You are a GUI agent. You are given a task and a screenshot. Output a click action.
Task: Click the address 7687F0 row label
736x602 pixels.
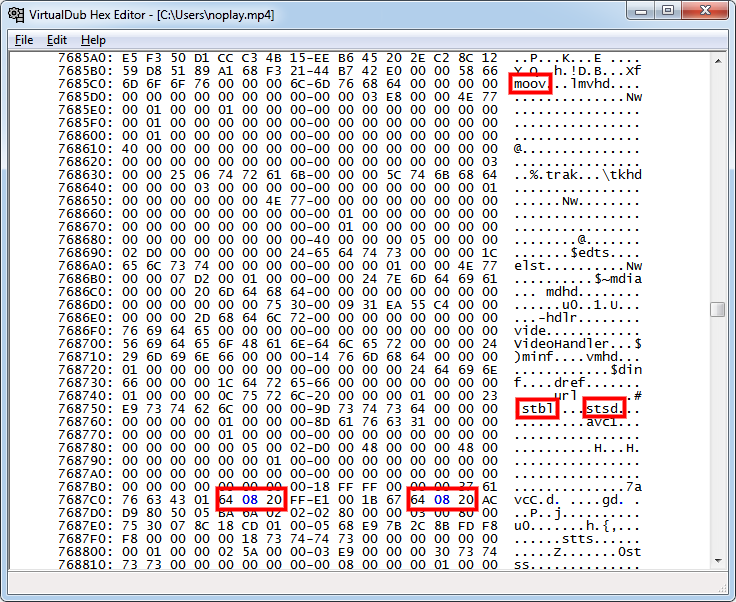[x=85, y=539]
